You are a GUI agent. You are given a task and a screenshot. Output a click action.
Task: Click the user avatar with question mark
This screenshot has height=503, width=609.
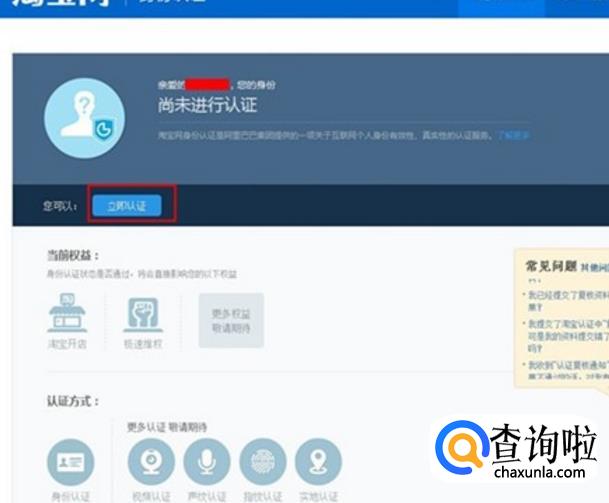[x=85, y=118]
